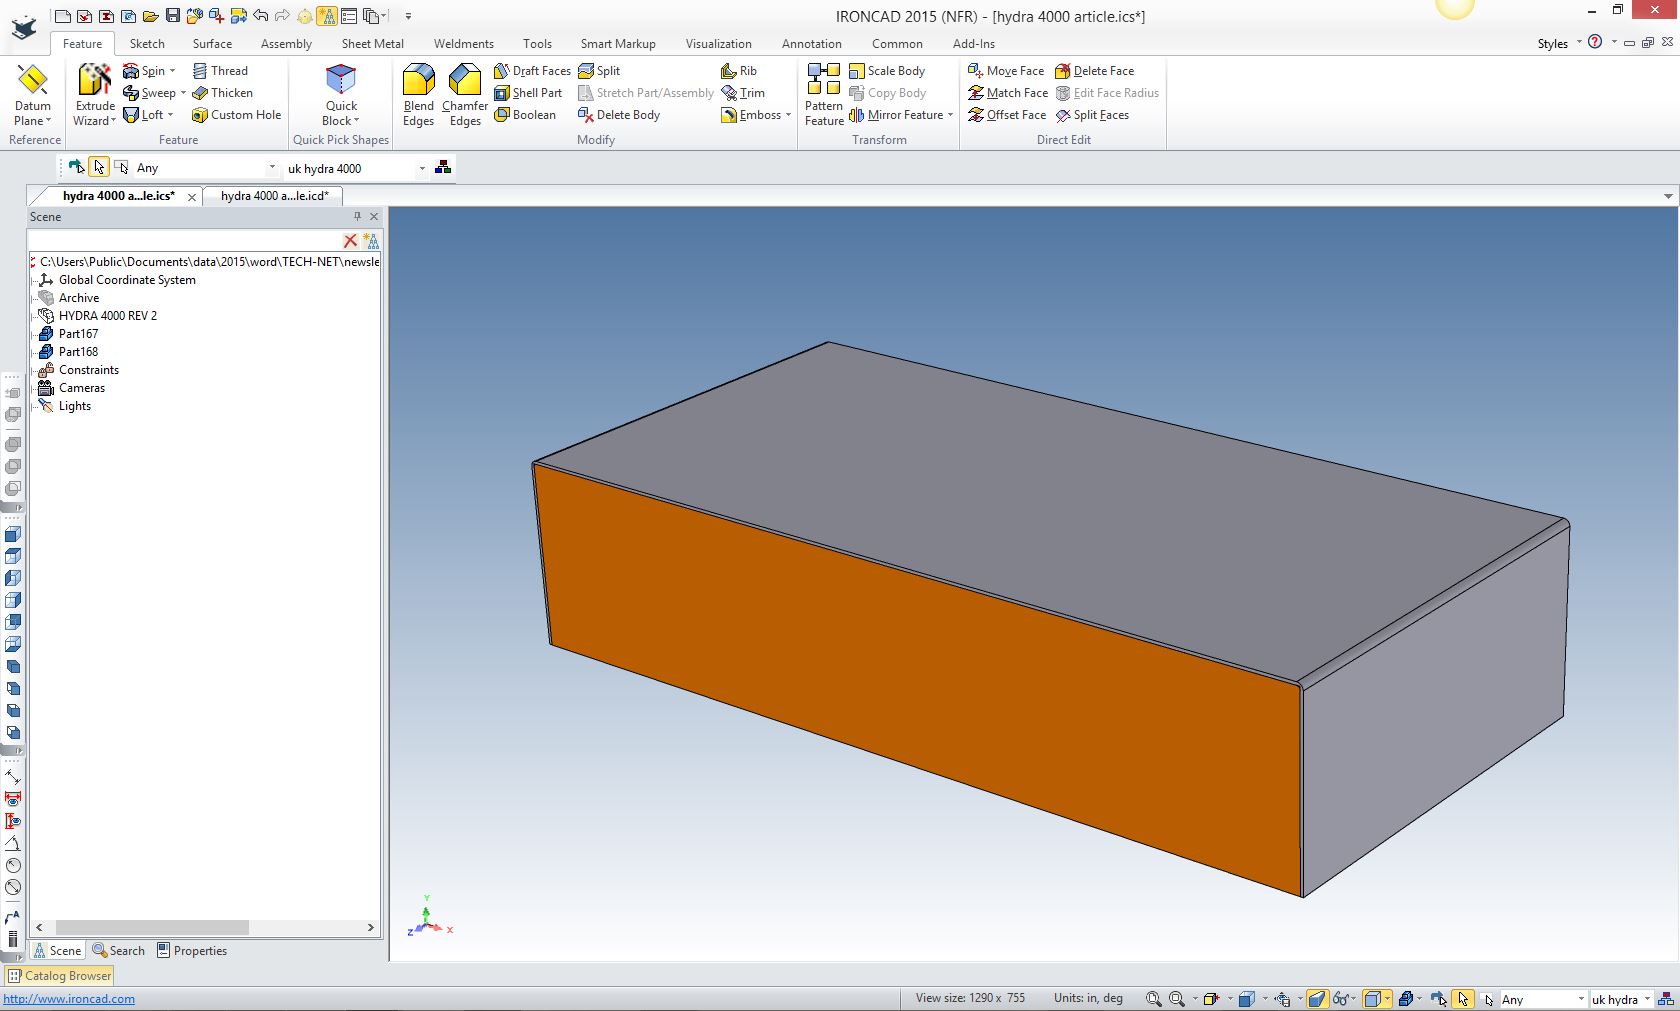Expand the uk hydra 4000 configuration dropdown

(x=422, y=168)
